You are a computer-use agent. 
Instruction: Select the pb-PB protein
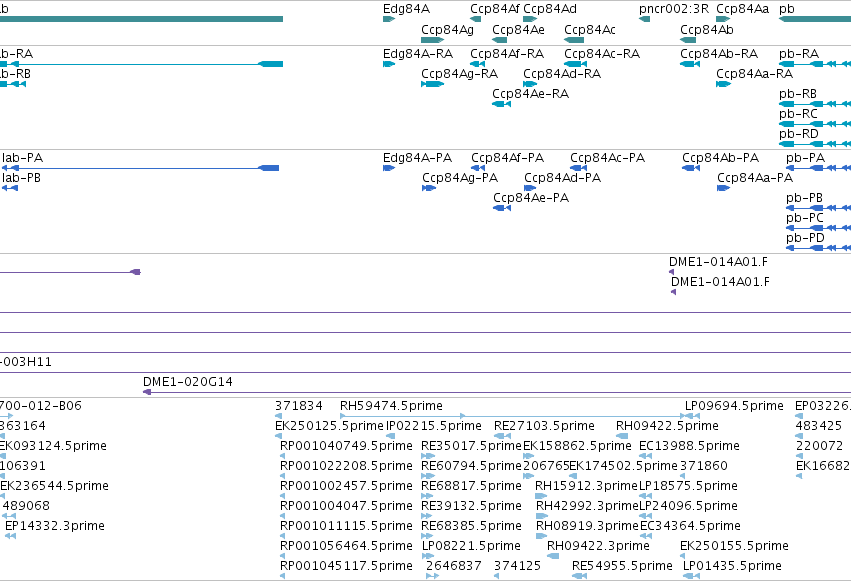818,208
